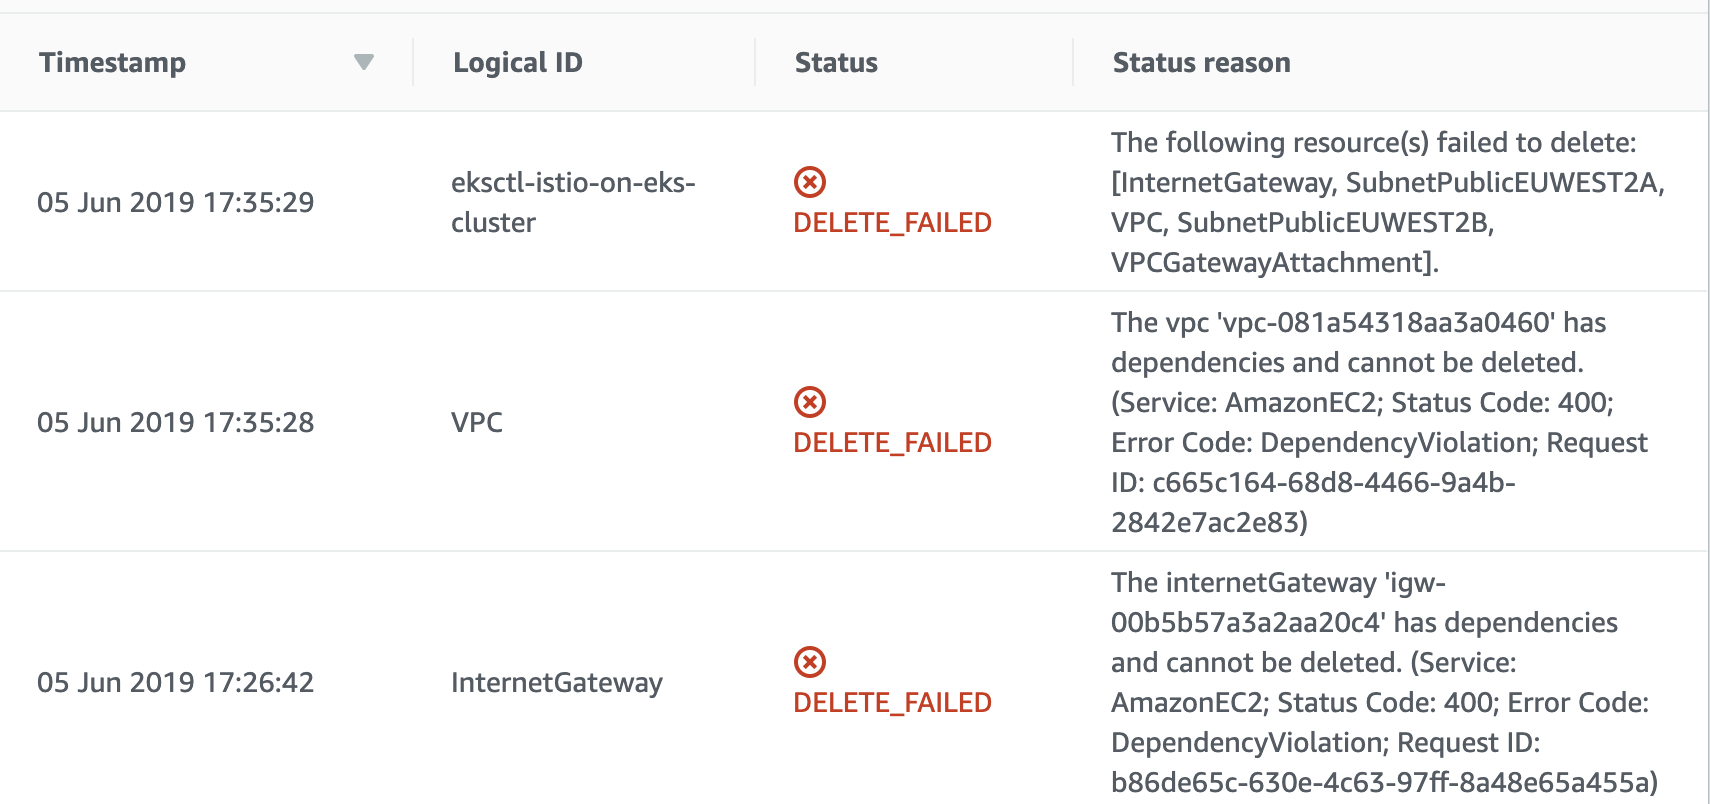This screenshot has width=1710, height=804.
Task: Select the VPC logical ID cell
Action: tap(477, 422)
